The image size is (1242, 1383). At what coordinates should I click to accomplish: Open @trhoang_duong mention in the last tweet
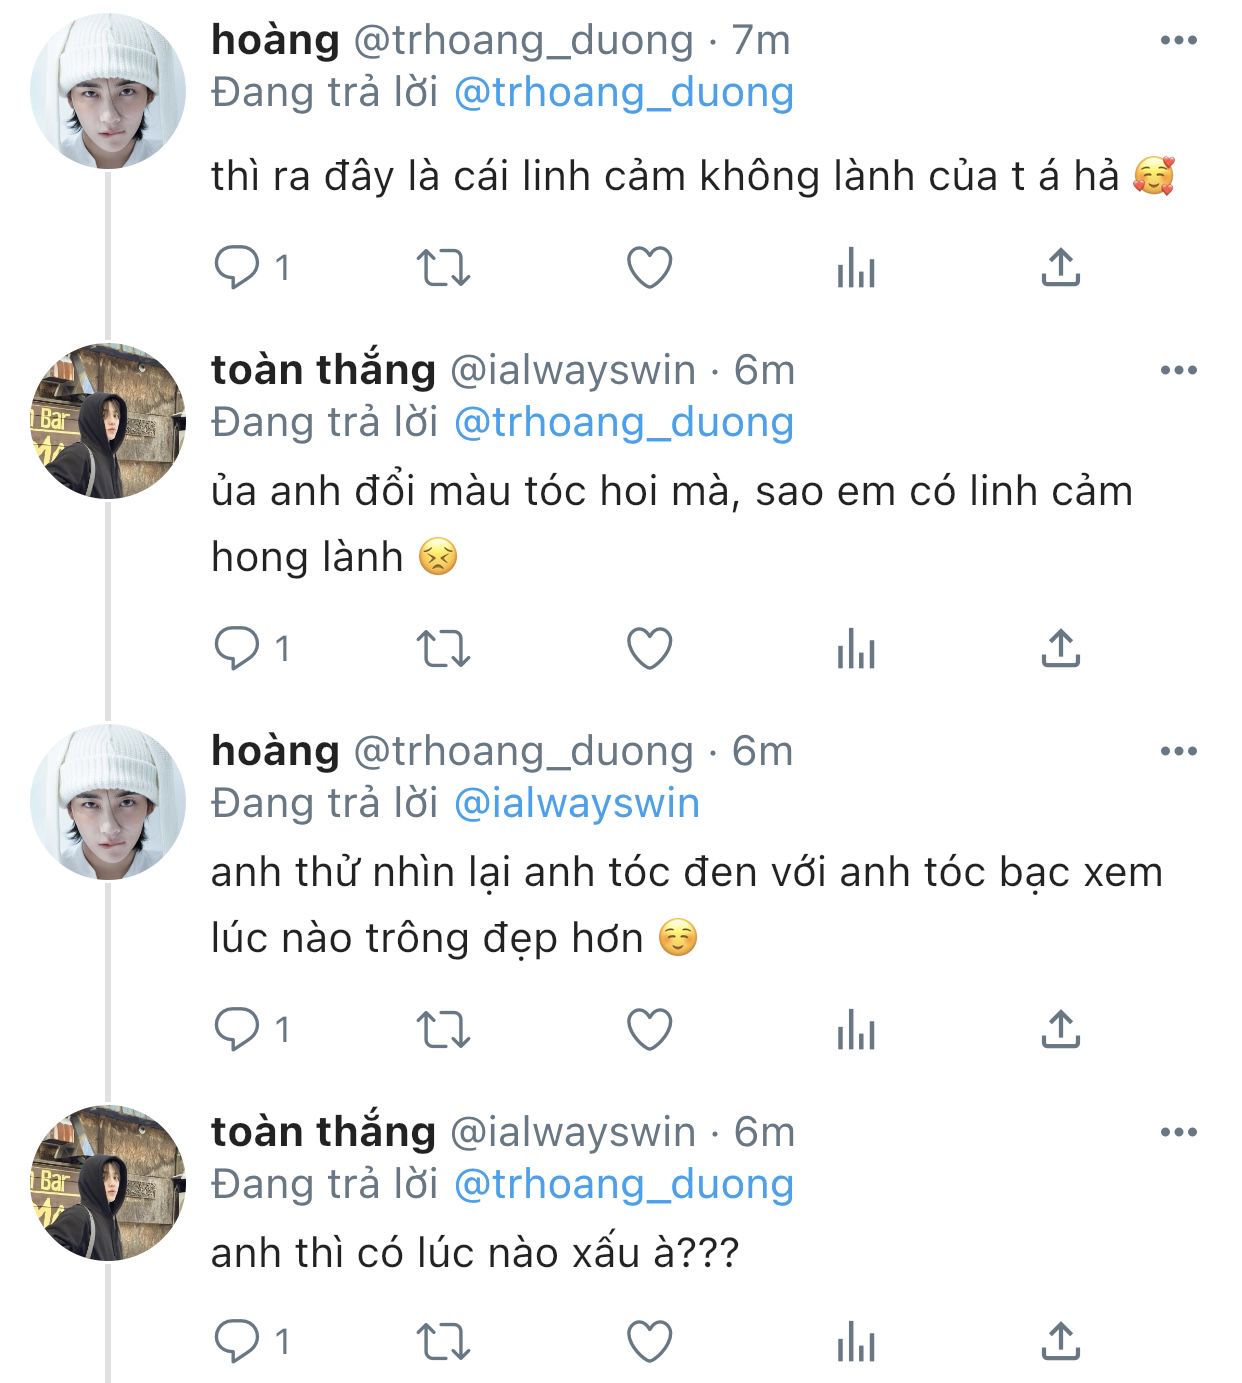click(x=623, y=1185)
